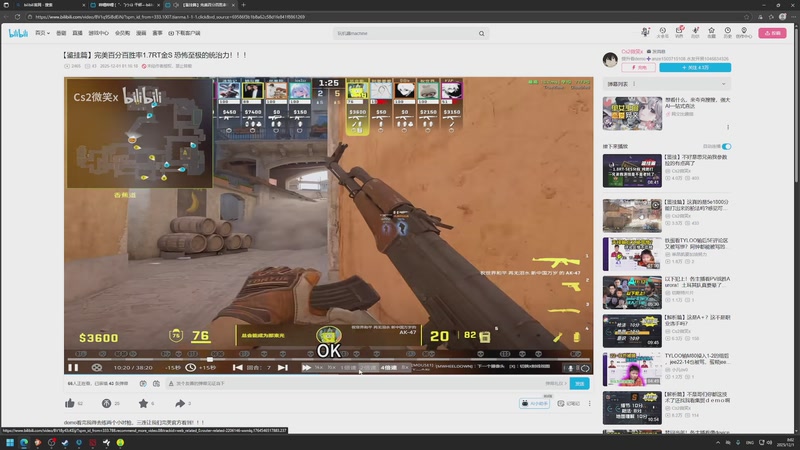Screen dimensions: 800x450
Task: Open Steam from the taskbar
Action: (65, 442)
